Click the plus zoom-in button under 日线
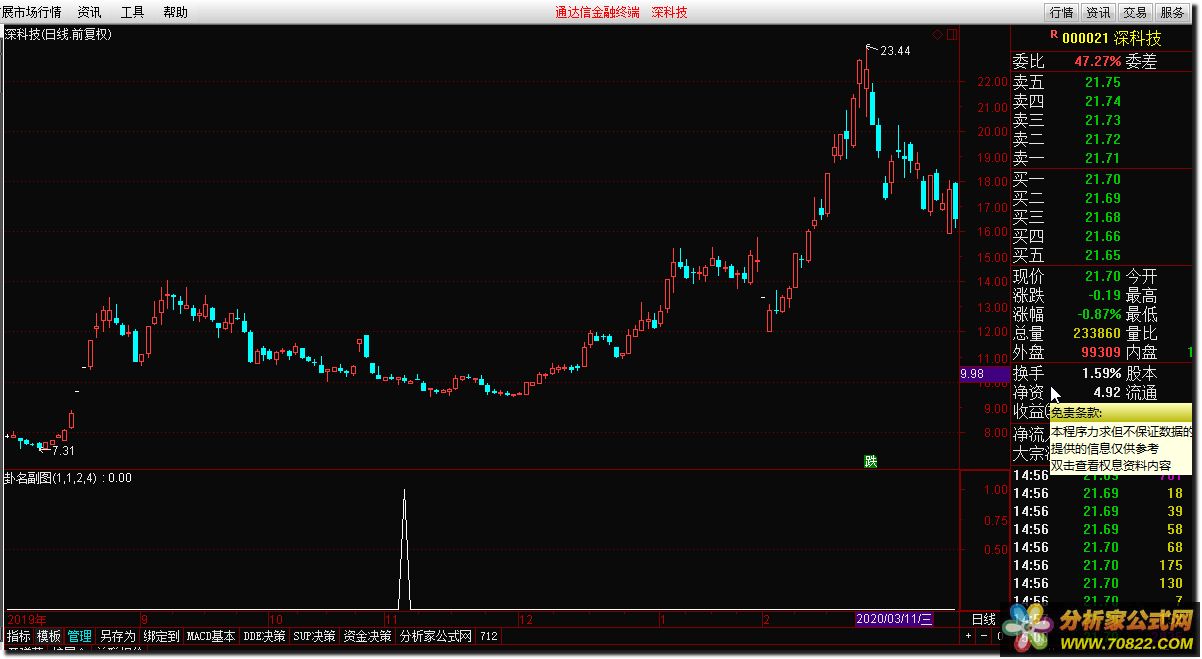Viewport: 1202px width, 659px height. coord(969,636)
